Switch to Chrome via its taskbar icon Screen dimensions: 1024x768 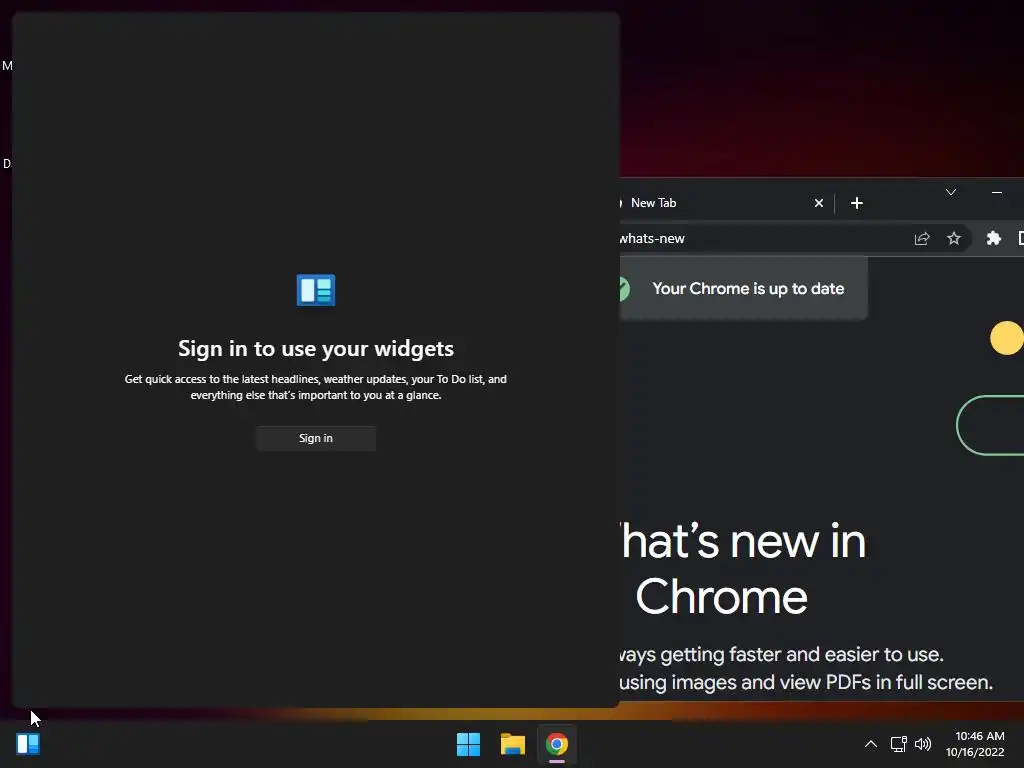click(x=557, y=744)
